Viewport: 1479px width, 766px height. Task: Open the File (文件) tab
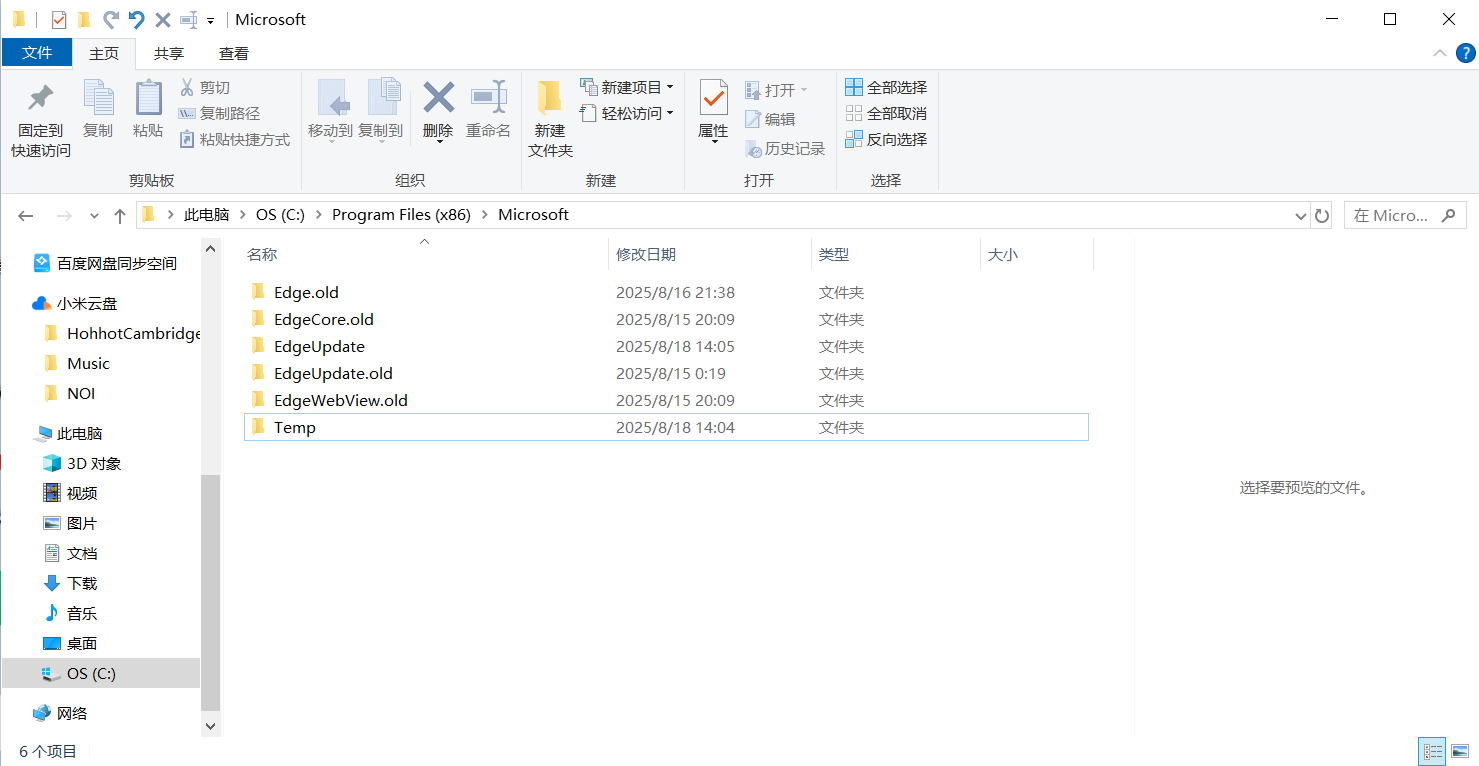(37, 53)
